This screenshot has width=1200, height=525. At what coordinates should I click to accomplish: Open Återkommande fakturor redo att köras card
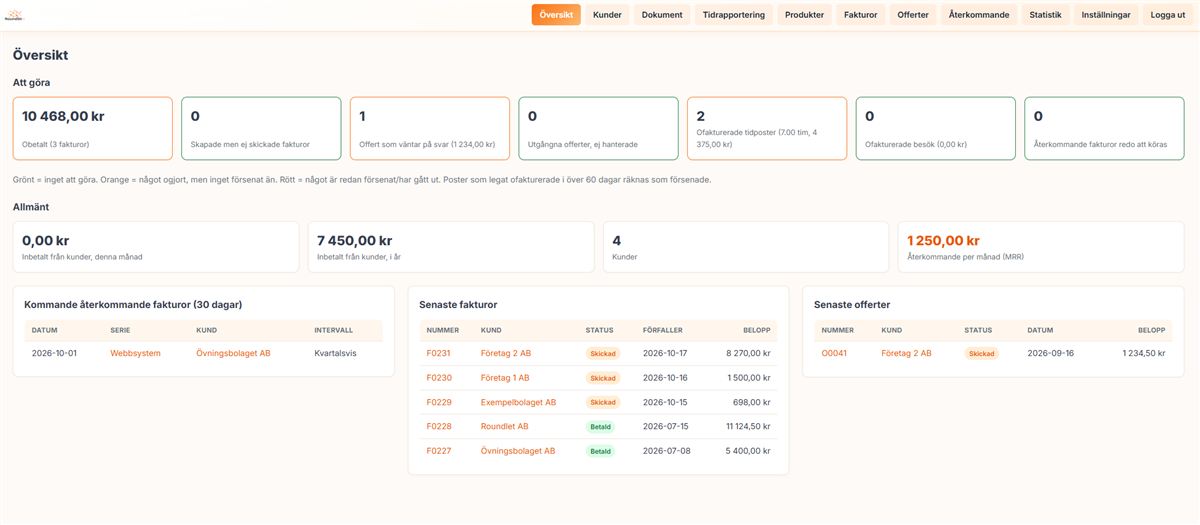(1105, 129)
